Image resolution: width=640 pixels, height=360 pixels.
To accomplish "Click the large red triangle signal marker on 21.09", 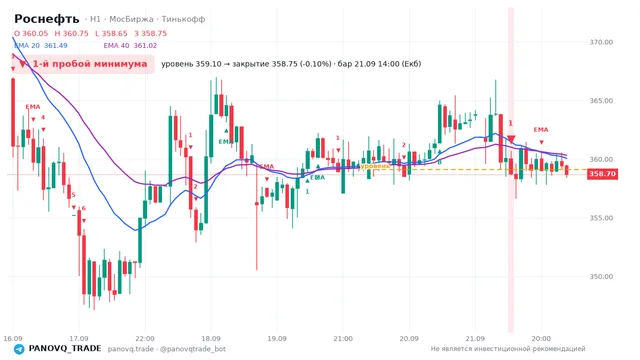I will click(511, 139).
